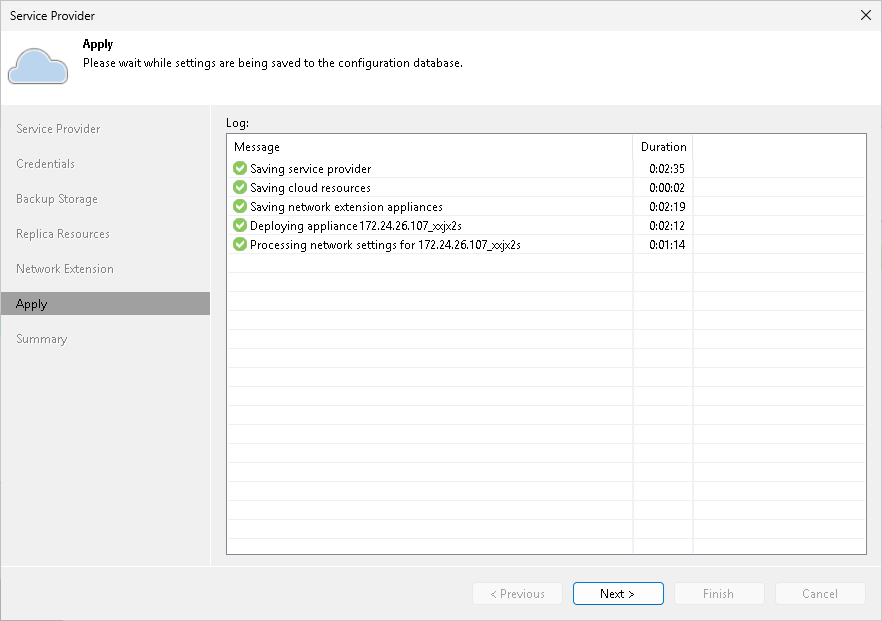The height and width of the screenshot is (621, 882).
Task: Select the checkmark for Saving network extension appliances
Action: [239, 206]
